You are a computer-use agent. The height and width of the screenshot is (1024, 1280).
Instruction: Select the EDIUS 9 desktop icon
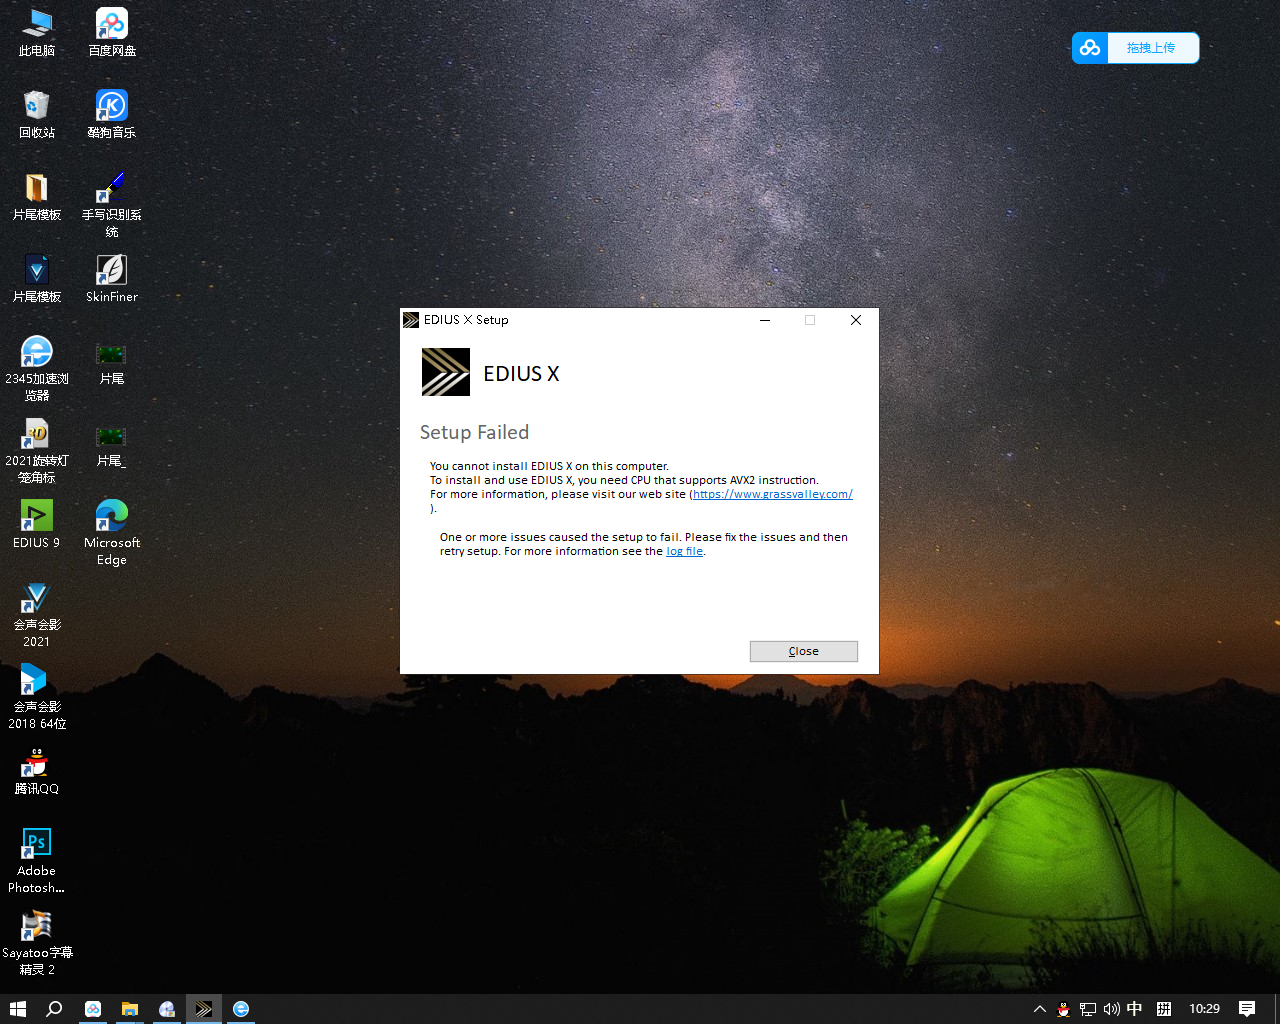(37, 524)
